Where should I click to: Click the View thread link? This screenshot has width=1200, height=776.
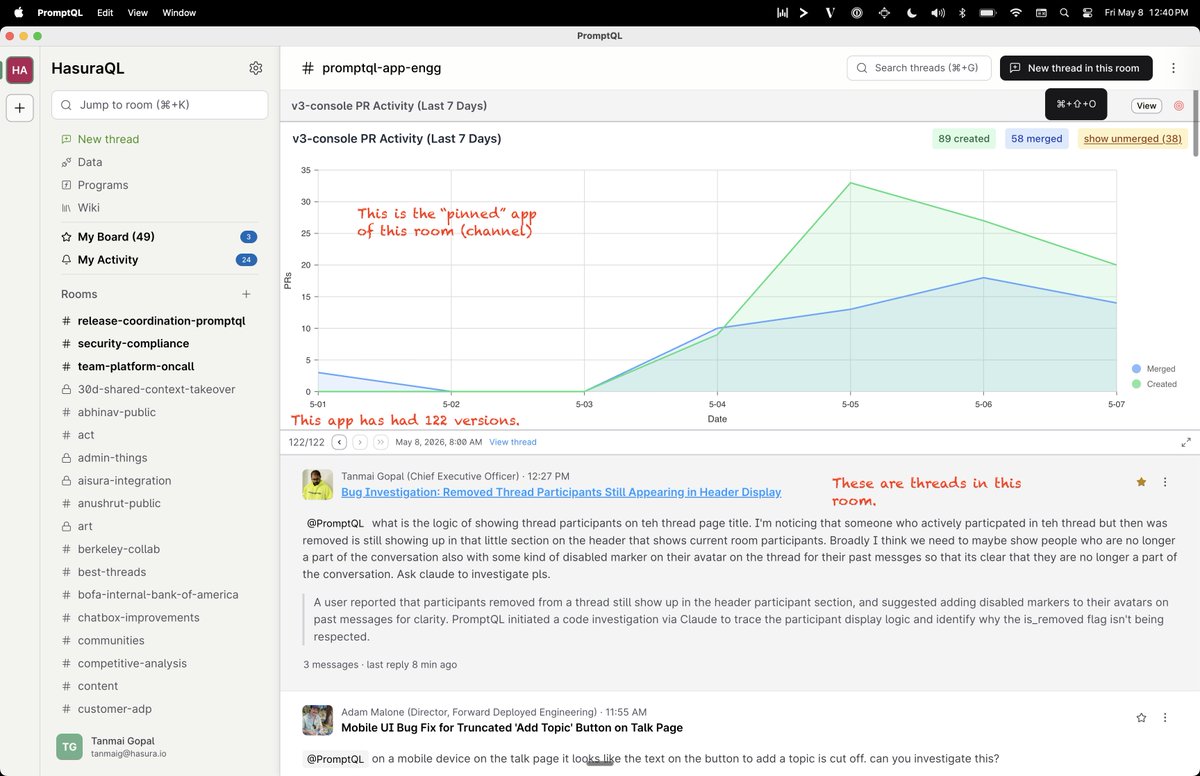tap(513, 442)
